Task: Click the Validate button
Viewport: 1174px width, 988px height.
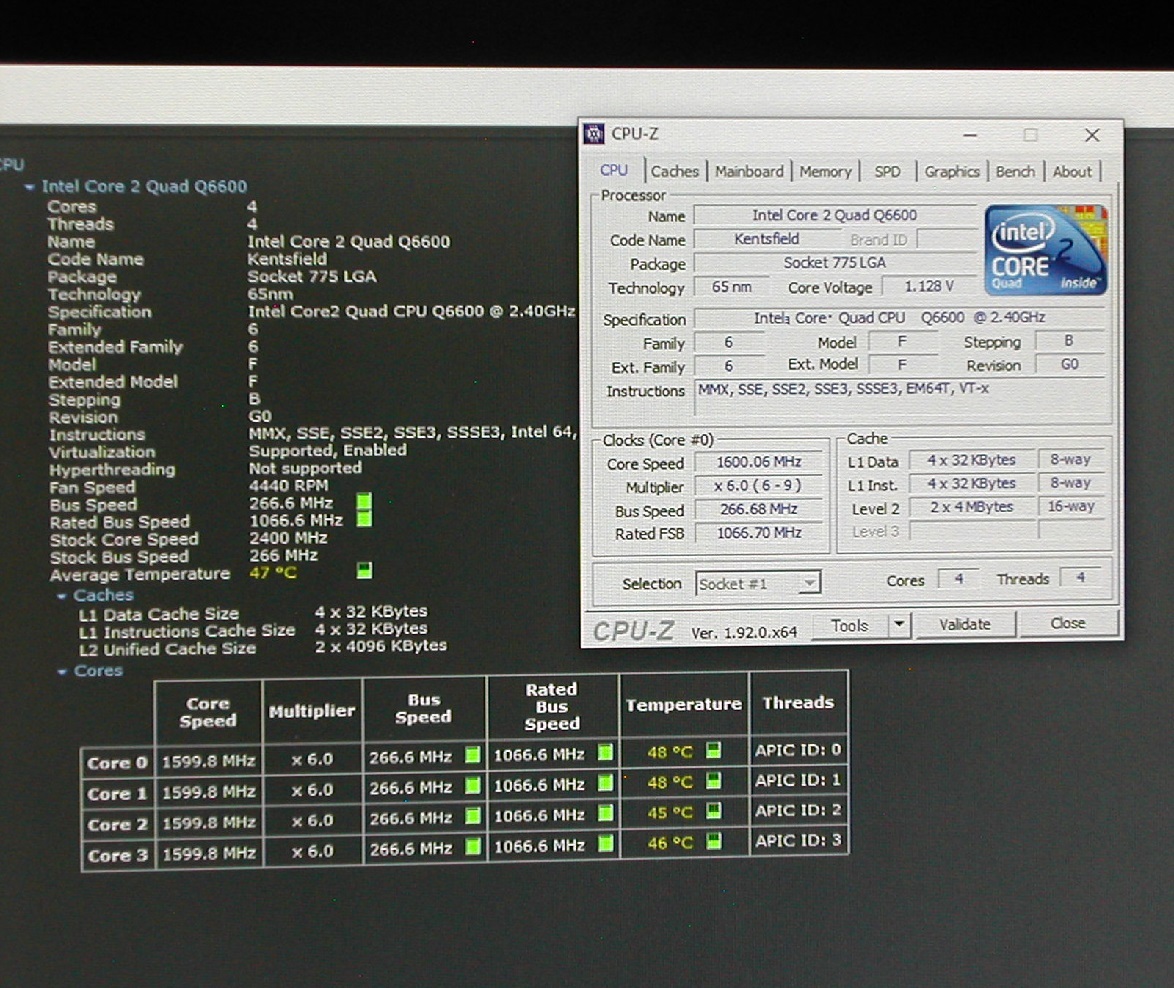Action: click(x=964, y=623)
